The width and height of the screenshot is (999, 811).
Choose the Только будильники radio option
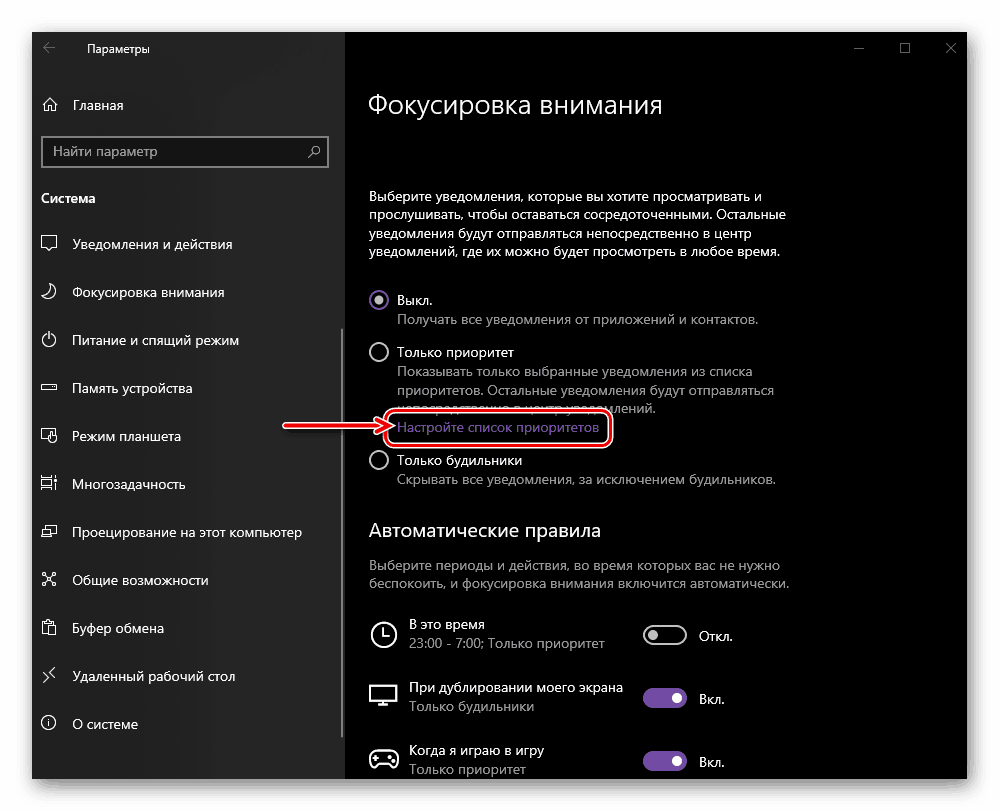(x=379, y=461)
